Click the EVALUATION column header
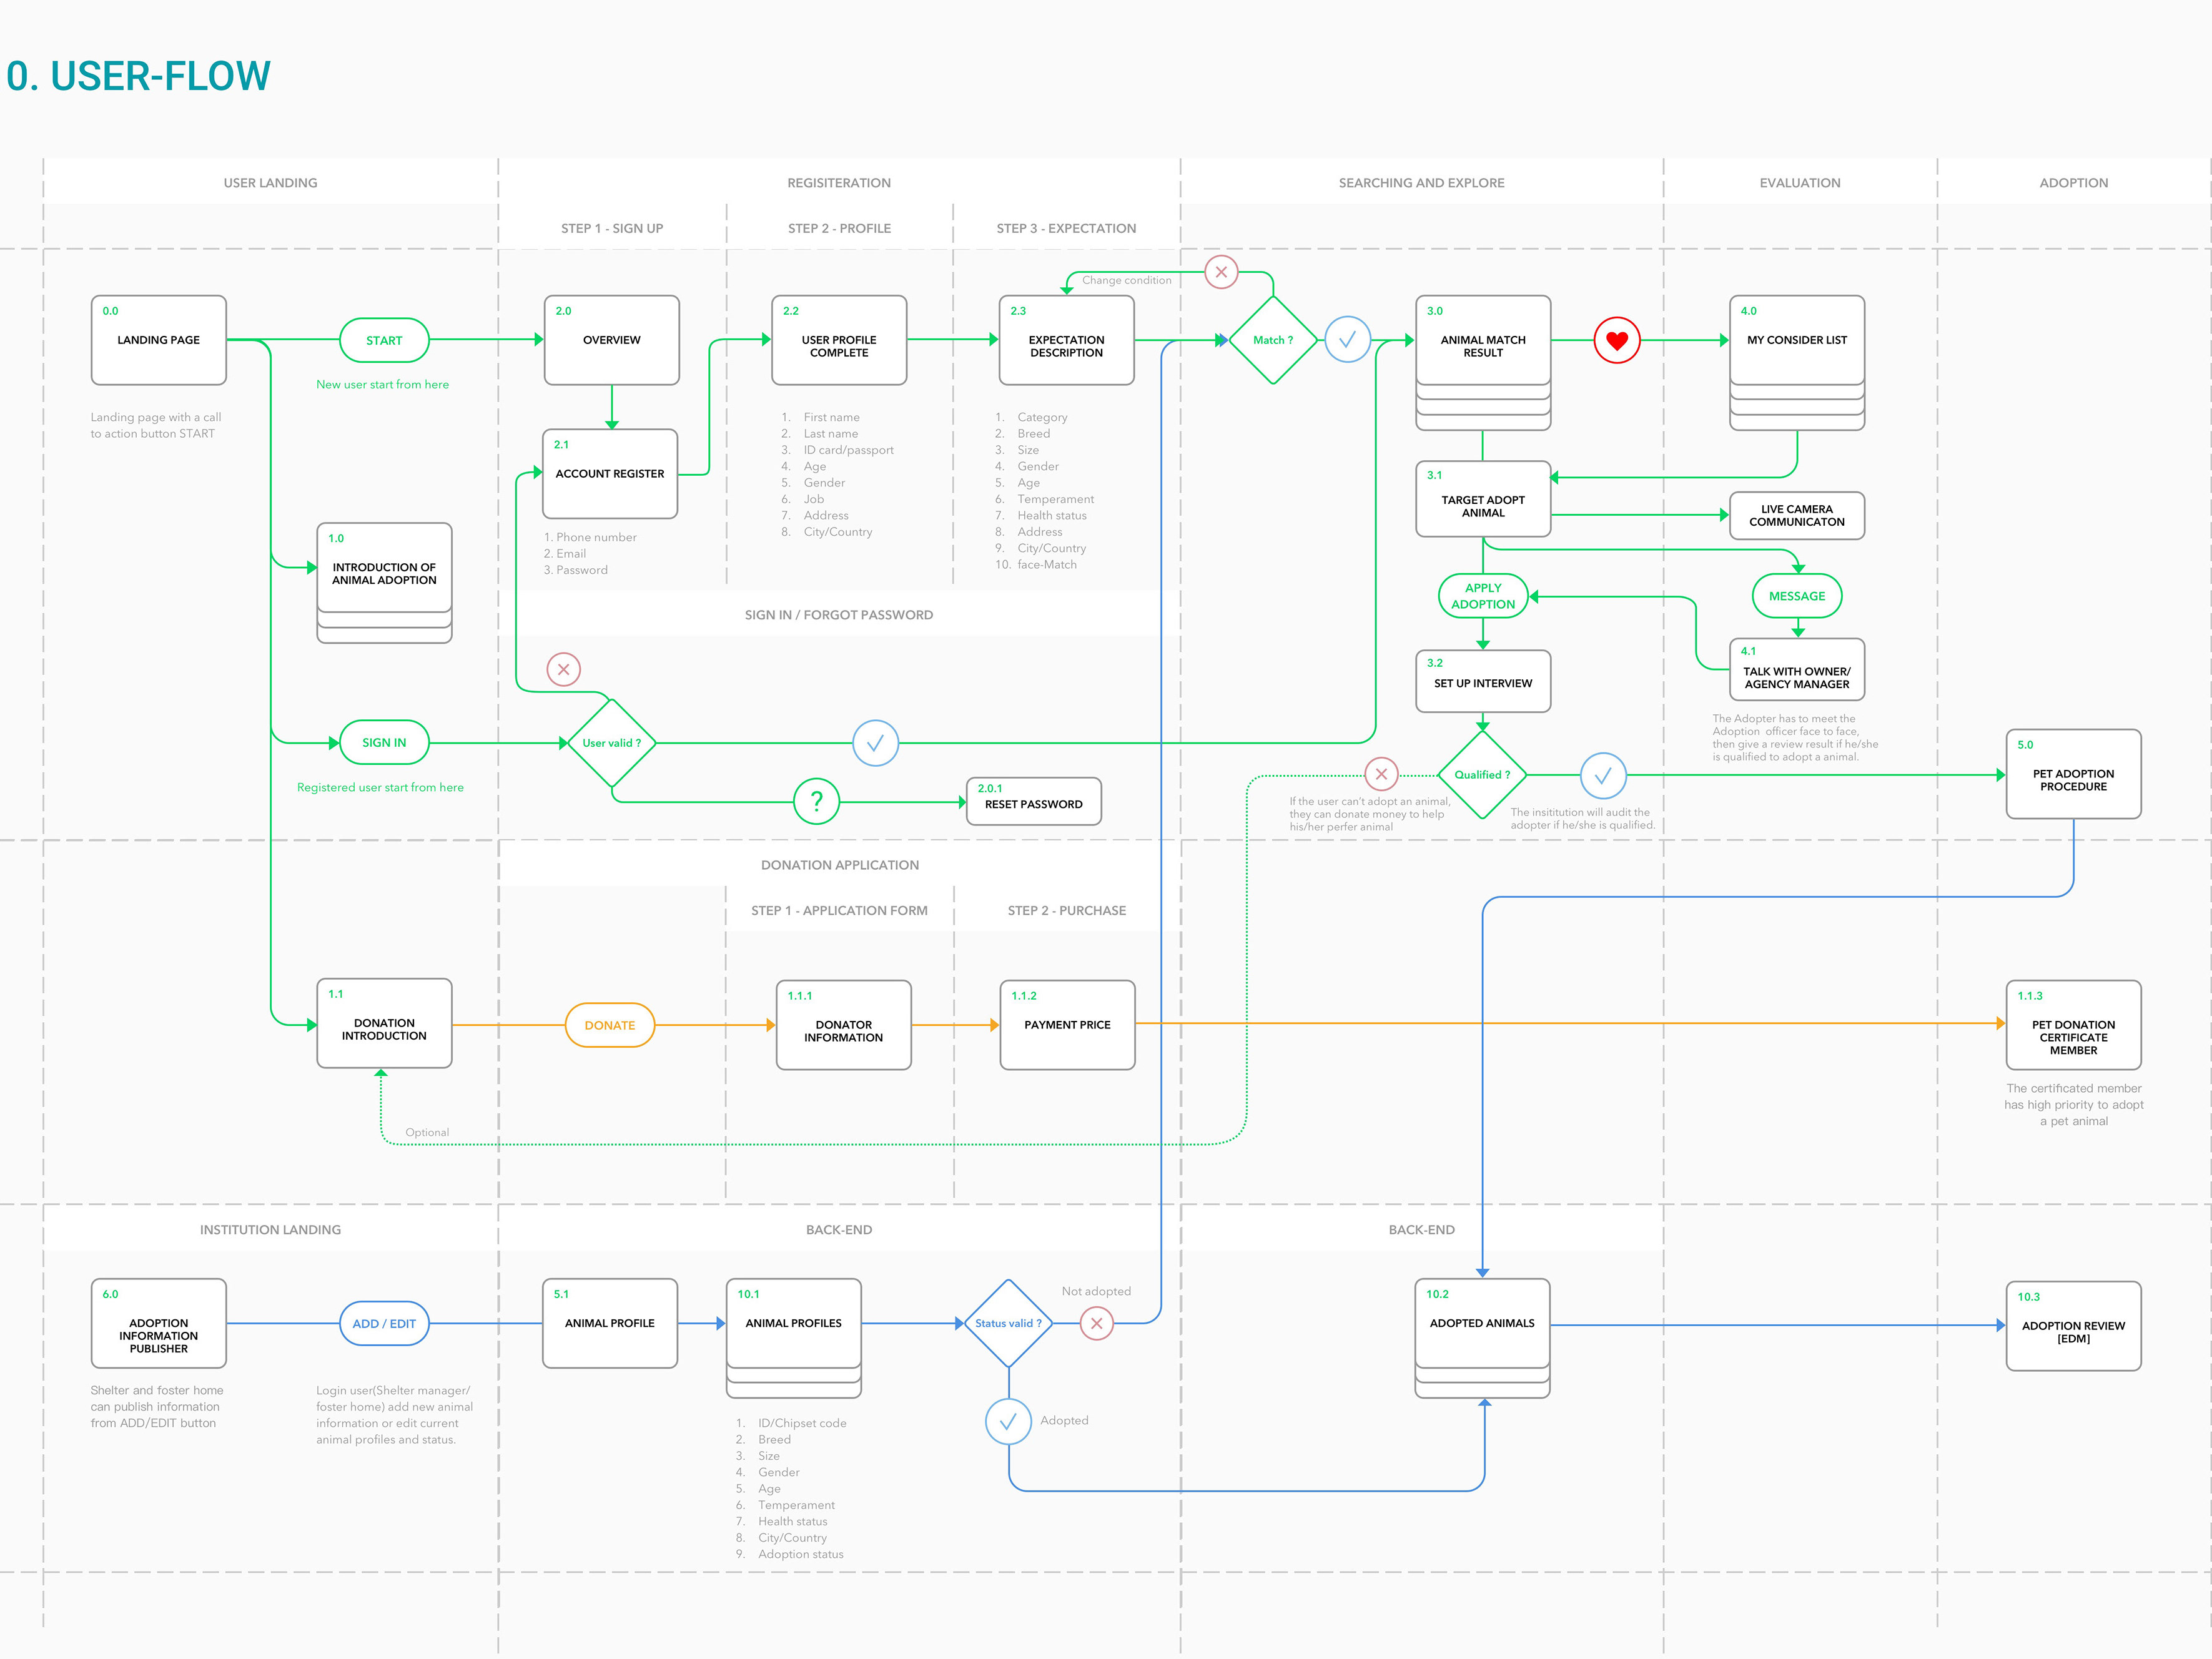 1800,183
